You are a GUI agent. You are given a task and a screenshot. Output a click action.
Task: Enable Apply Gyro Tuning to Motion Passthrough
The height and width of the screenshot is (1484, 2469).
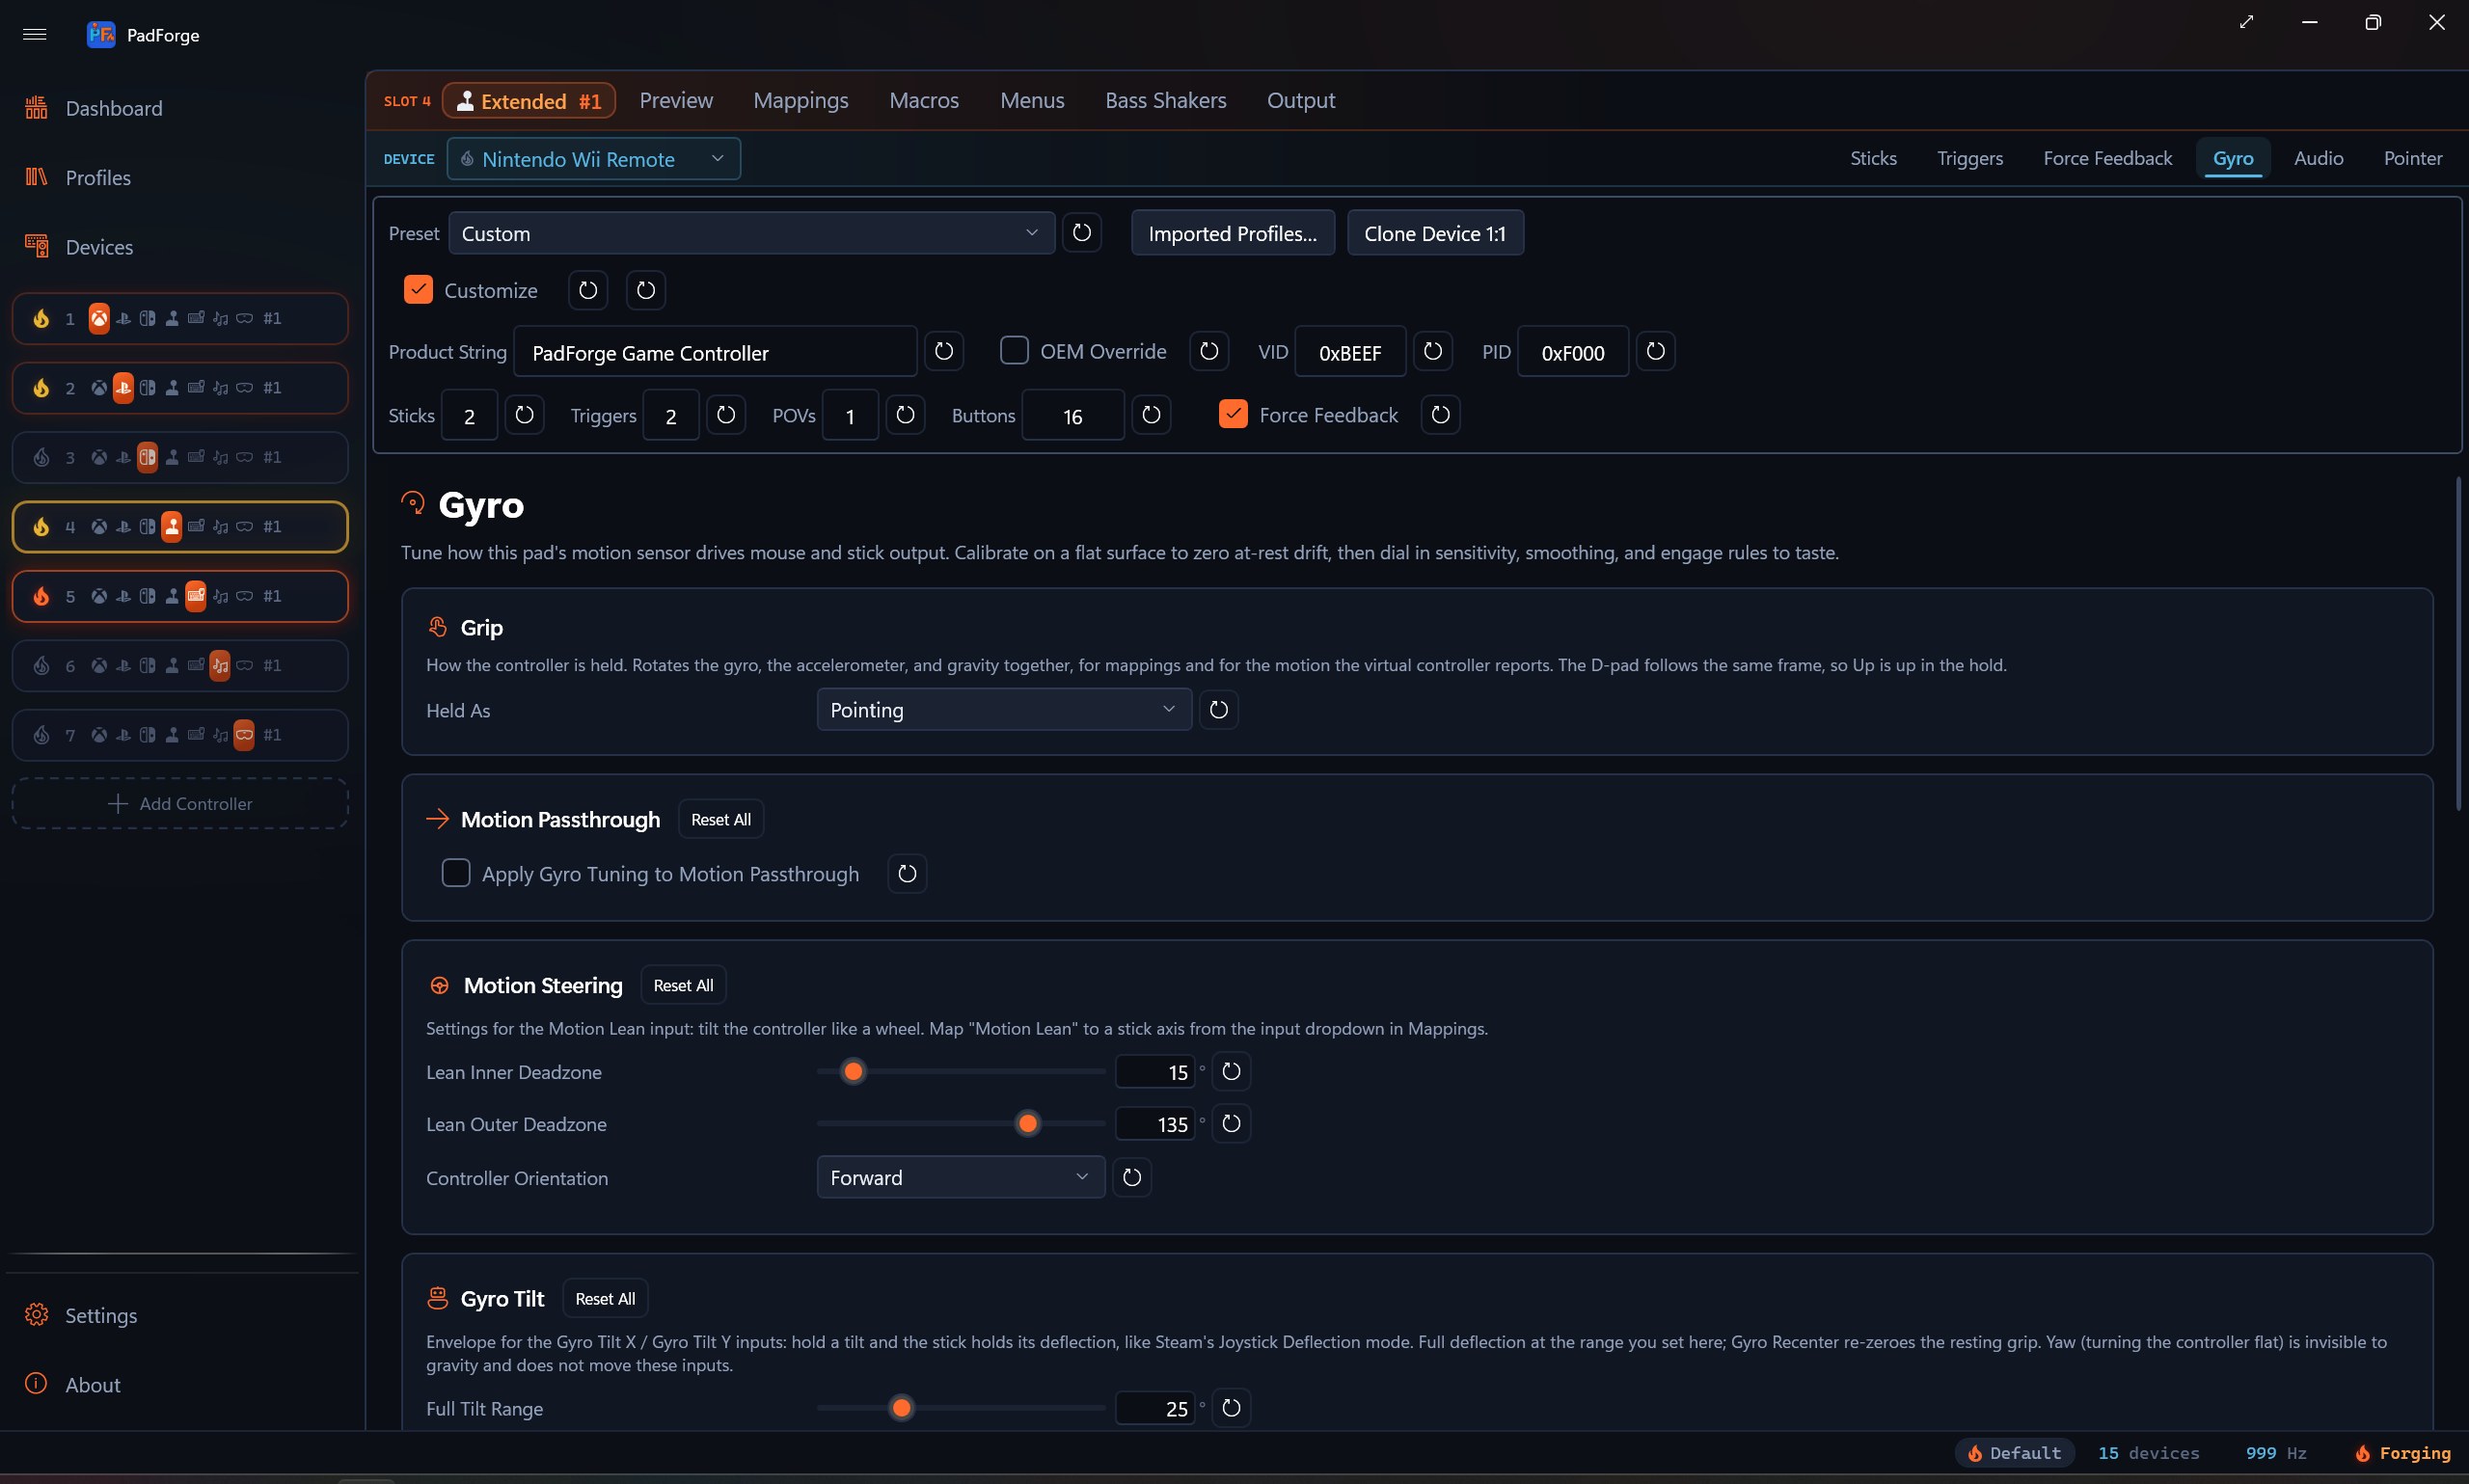coord(456,873)
